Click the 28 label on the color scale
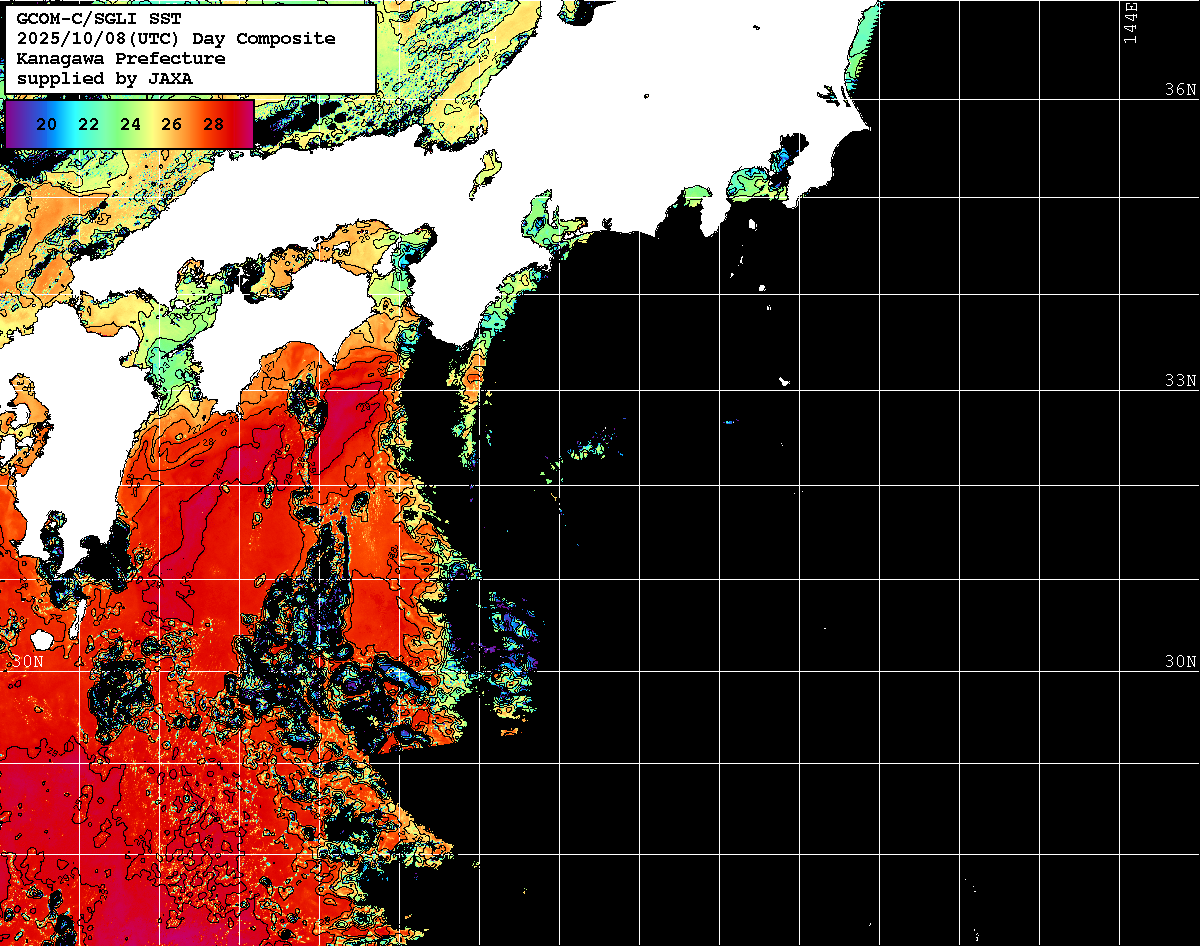The height and width of the screenshot is (946, 1200). pos(213,125)
